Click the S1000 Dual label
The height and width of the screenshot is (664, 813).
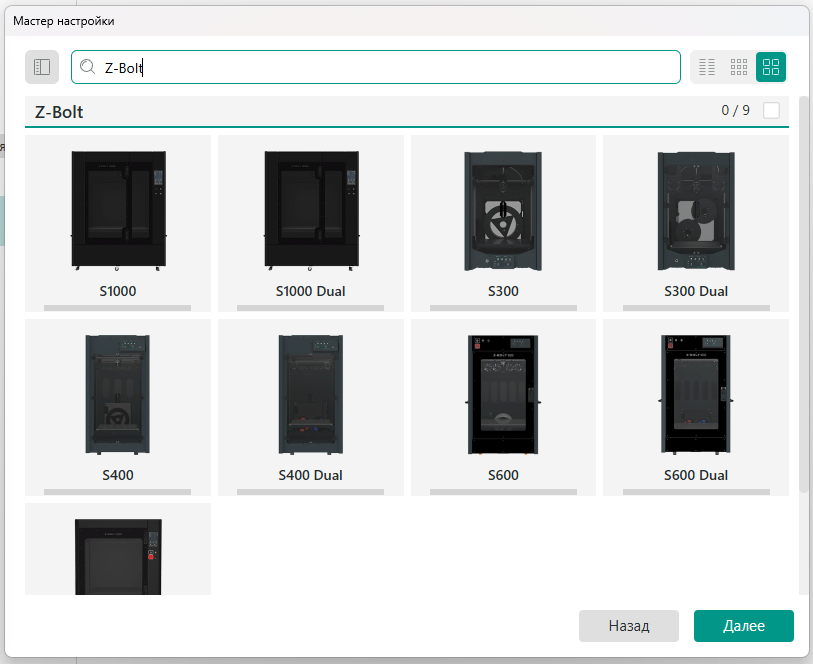311,291
